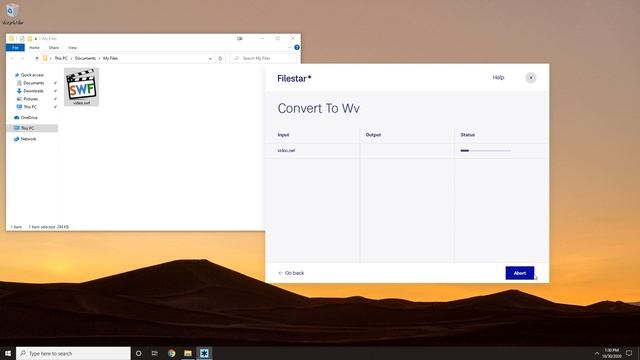Viewport: 640px width, 360px height.
Task: Click the folder icon in Explorer title bar
Action: pyautogui.click(x=11, y=38)
